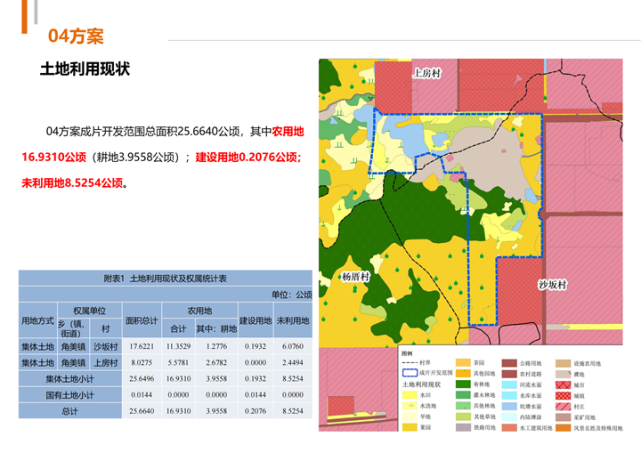The width and height of the screenshot is (641, 453).
Task: Click the 水库水面 legend swatch
Action: pyautogui.click(x=509, y=395)
